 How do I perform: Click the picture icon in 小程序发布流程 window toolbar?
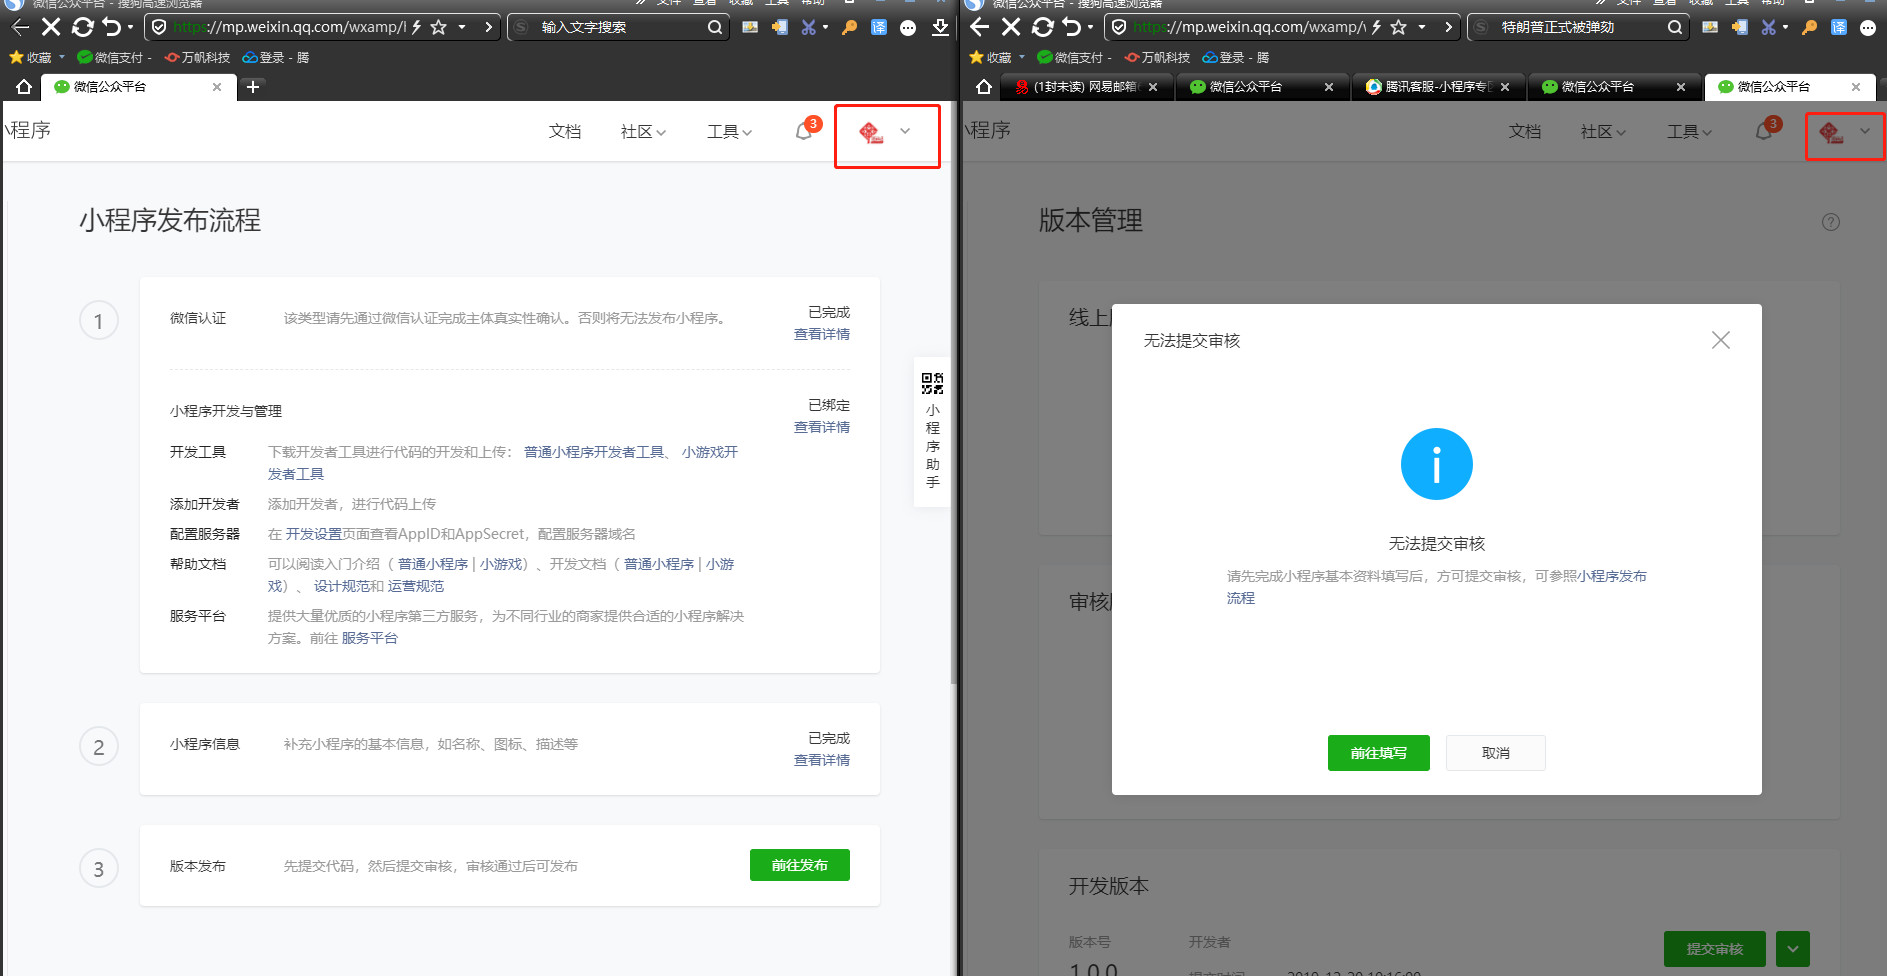click(x=750, y=27)
